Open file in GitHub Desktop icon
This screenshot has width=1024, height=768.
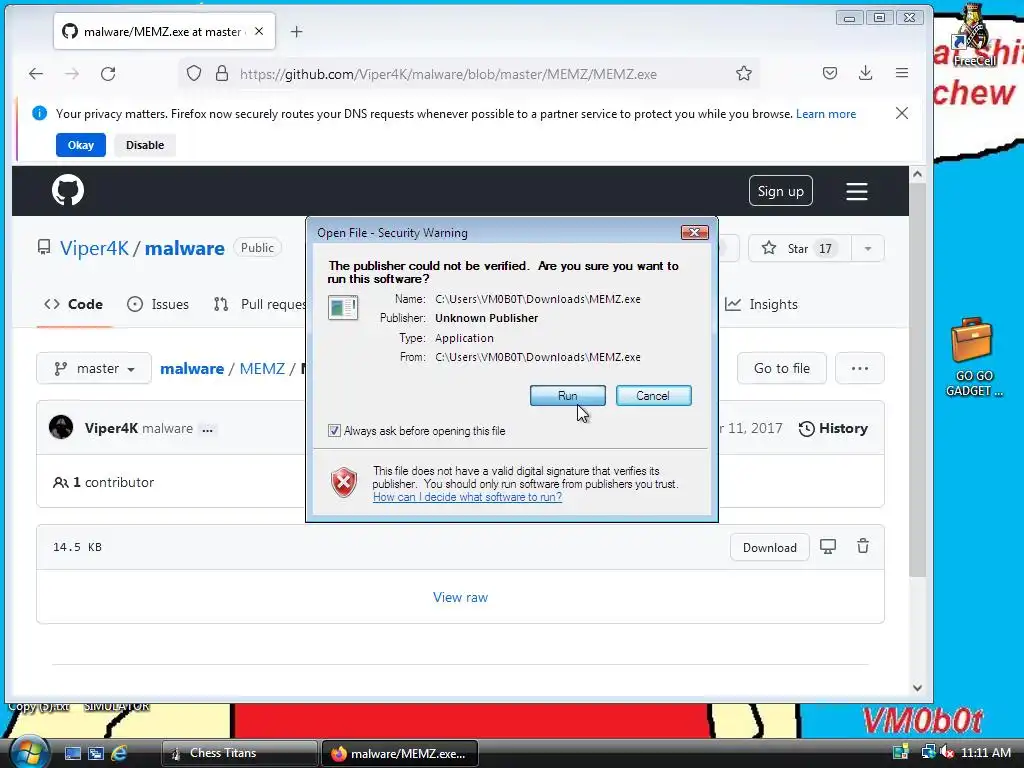(x=828, y=547)
